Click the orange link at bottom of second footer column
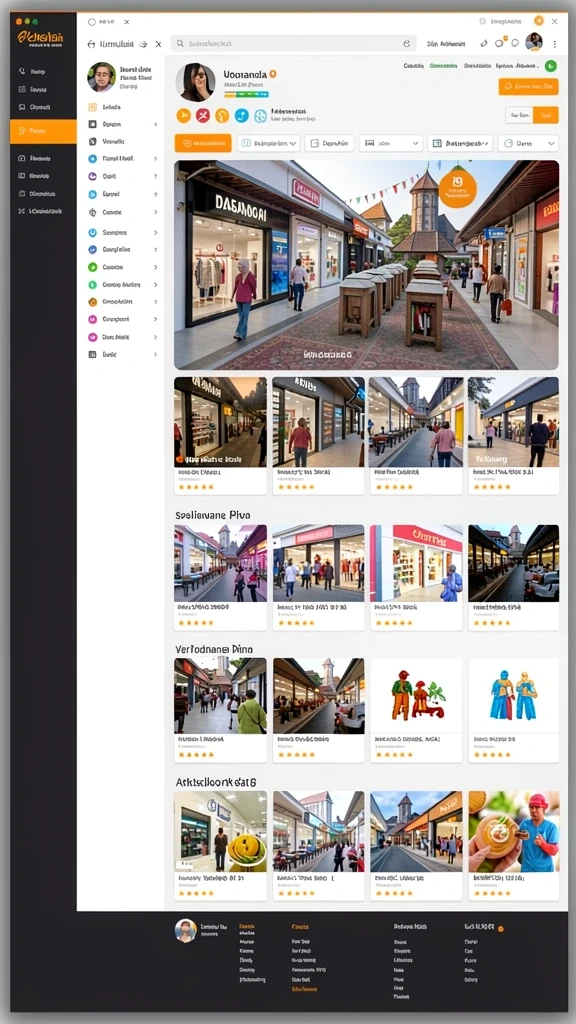This screenshot has height=1024, width=576. click(304, 989)
